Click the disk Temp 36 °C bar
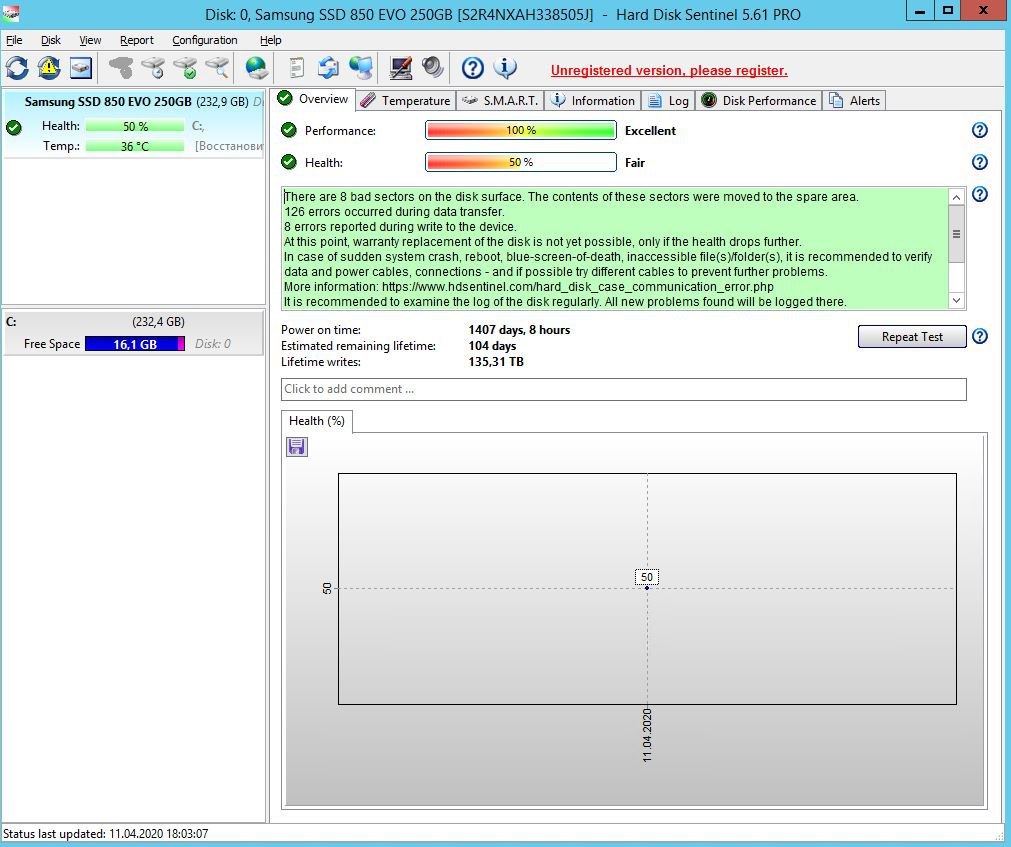1011x847 pixels. point(135,146)
